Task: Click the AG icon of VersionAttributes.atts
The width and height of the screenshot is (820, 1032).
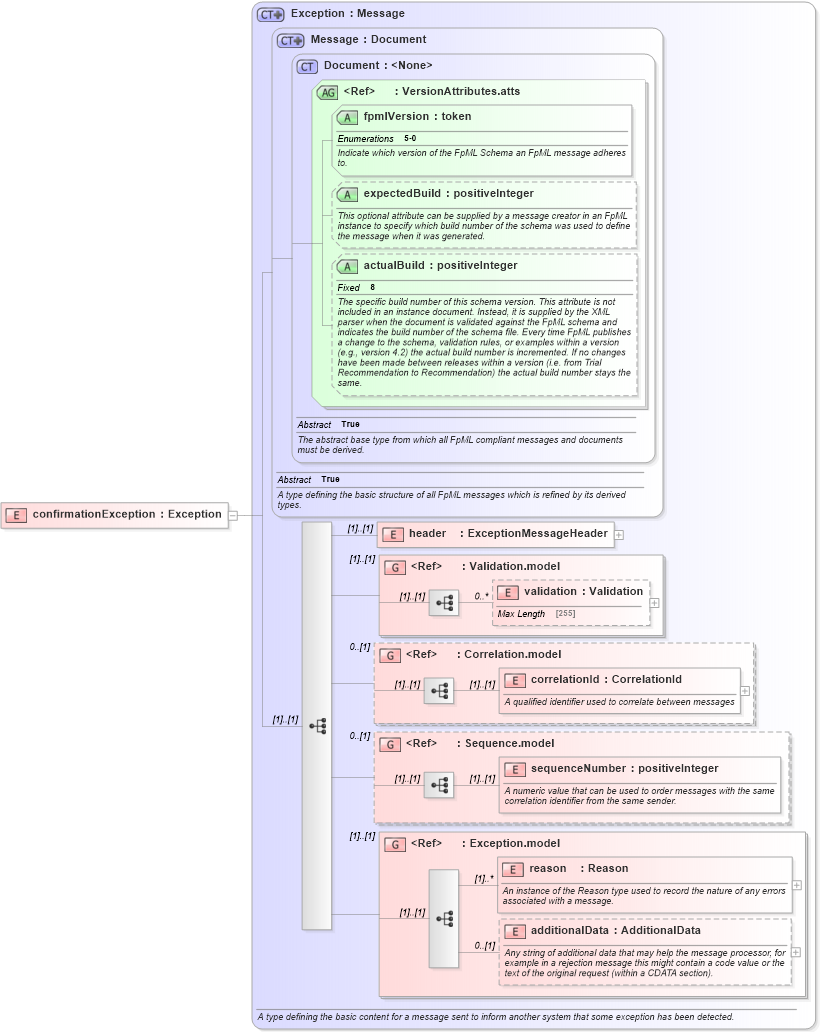Action: [327, 93]
